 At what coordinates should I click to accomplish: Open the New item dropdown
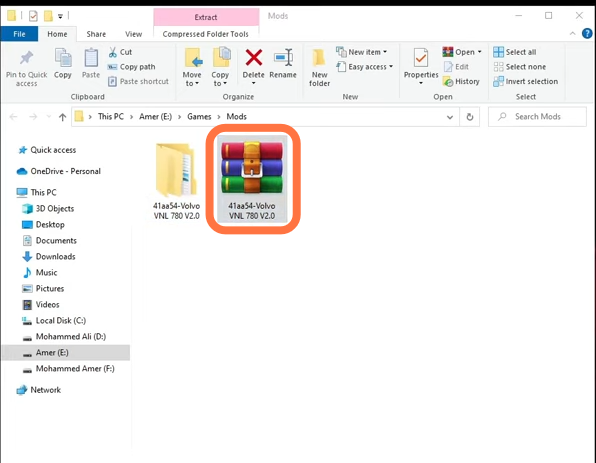[362, 52]
